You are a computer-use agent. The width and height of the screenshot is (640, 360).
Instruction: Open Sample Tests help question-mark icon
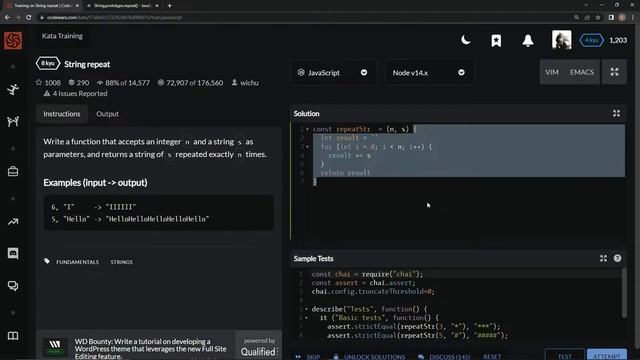coord(617,258)
